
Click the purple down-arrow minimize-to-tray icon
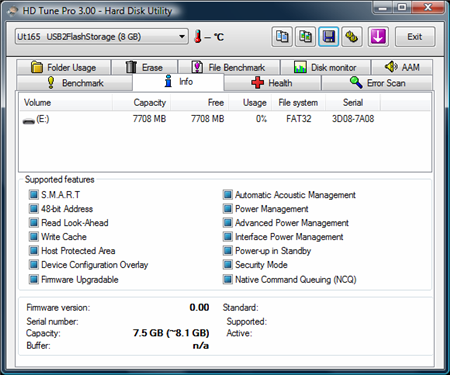(x=378, y=37)
